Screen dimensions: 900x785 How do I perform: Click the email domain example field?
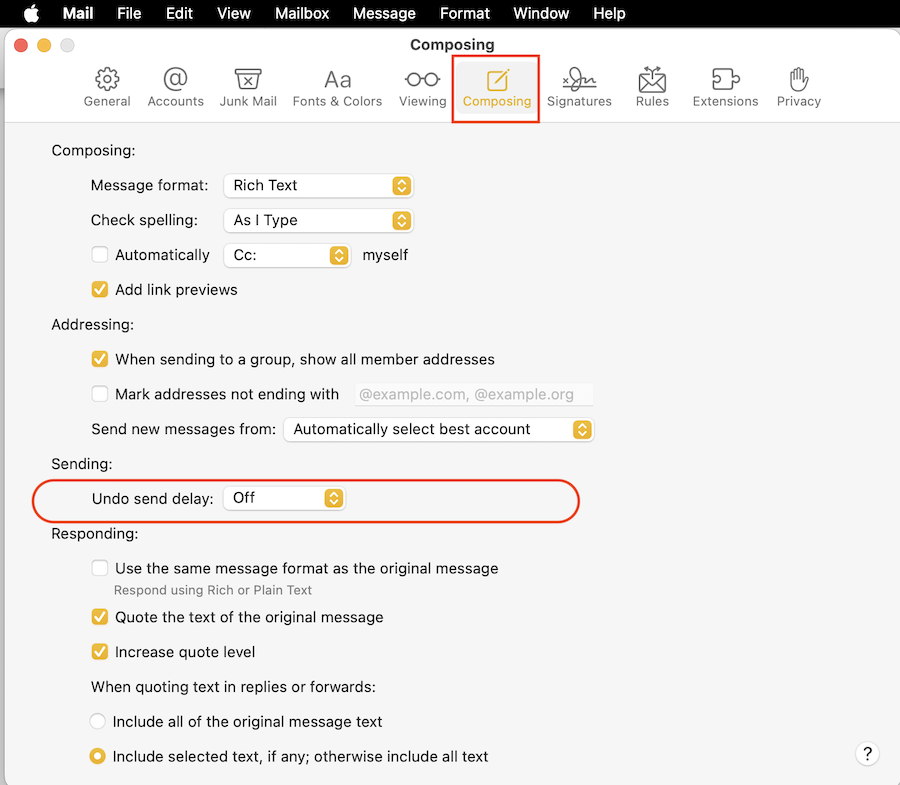(474, 394)
